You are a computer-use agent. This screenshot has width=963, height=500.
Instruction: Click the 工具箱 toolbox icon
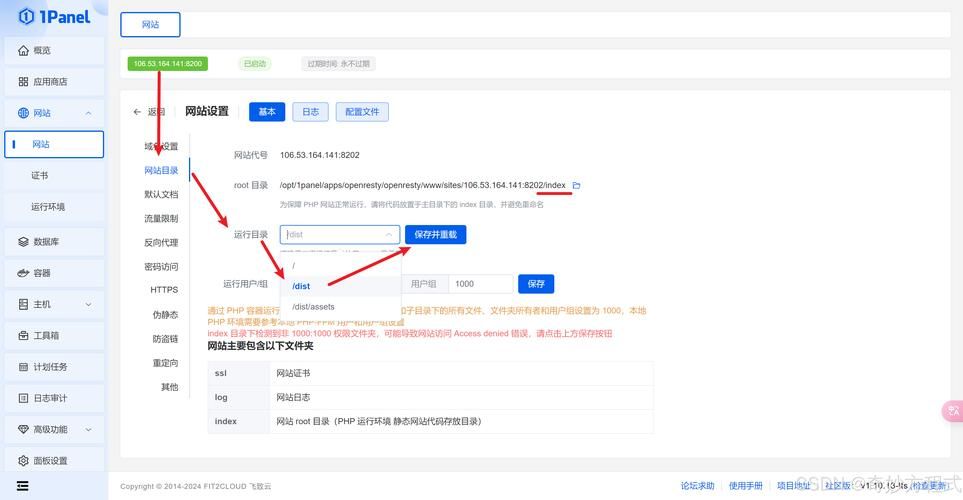tap(24, 336)
